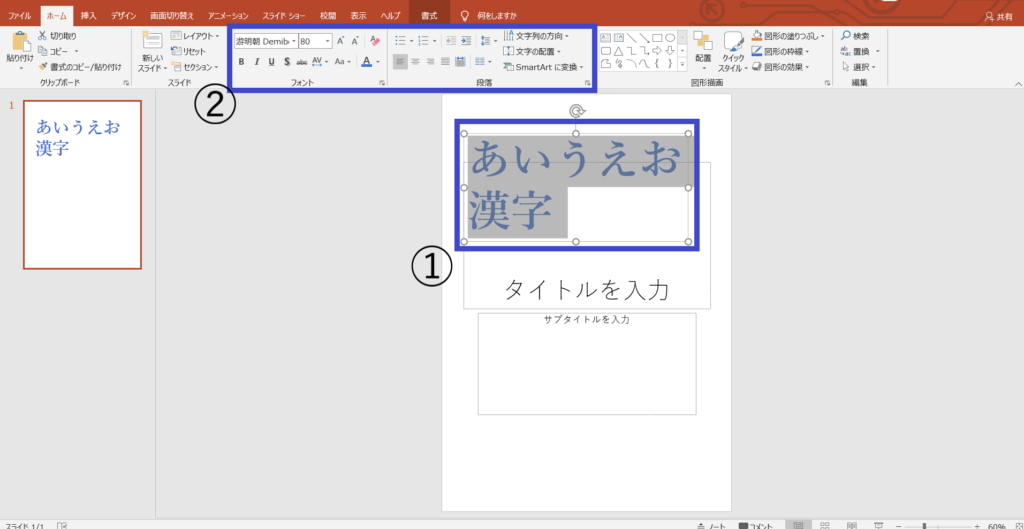Switch to Format (書式) tab

click(429, 14)
